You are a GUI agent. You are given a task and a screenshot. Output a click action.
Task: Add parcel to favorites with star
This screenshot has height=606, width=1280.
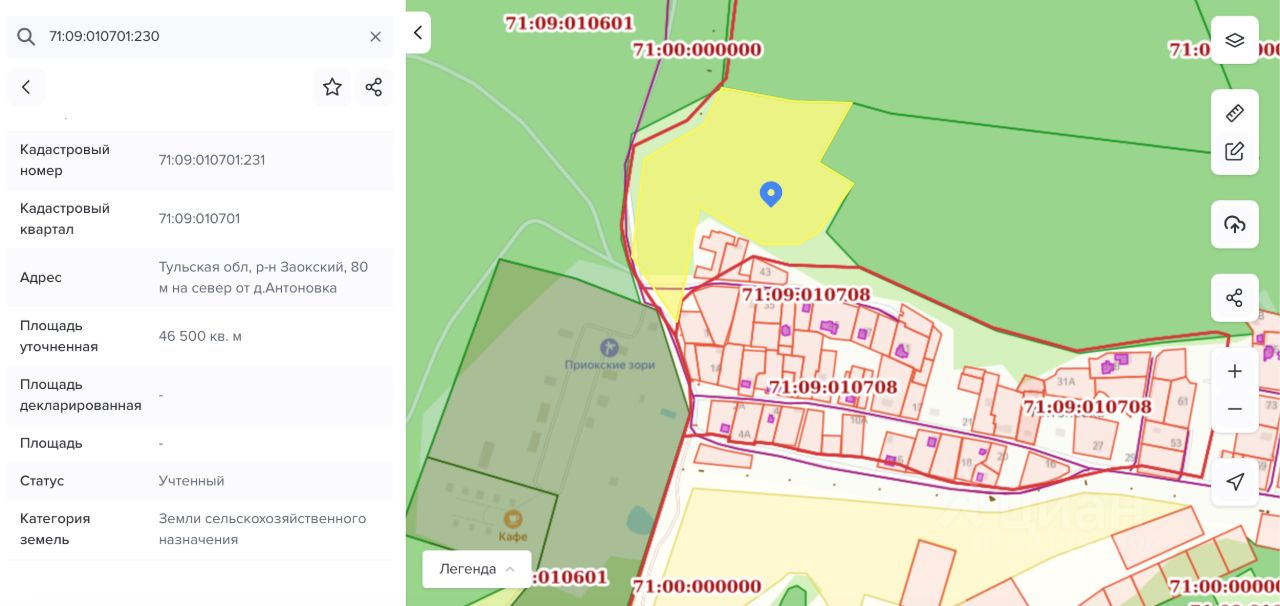tap(332, 87)
